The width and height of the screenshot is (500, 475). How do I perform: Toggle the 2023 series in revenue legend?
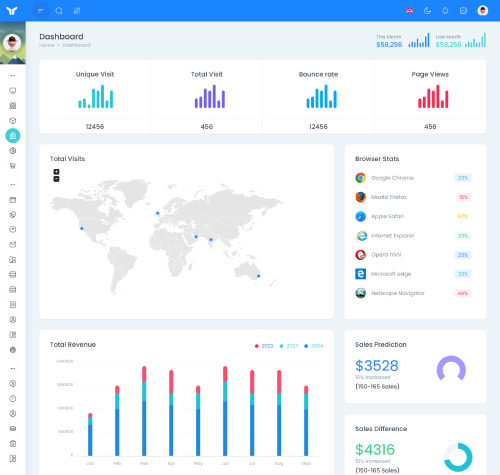(289, 346)
